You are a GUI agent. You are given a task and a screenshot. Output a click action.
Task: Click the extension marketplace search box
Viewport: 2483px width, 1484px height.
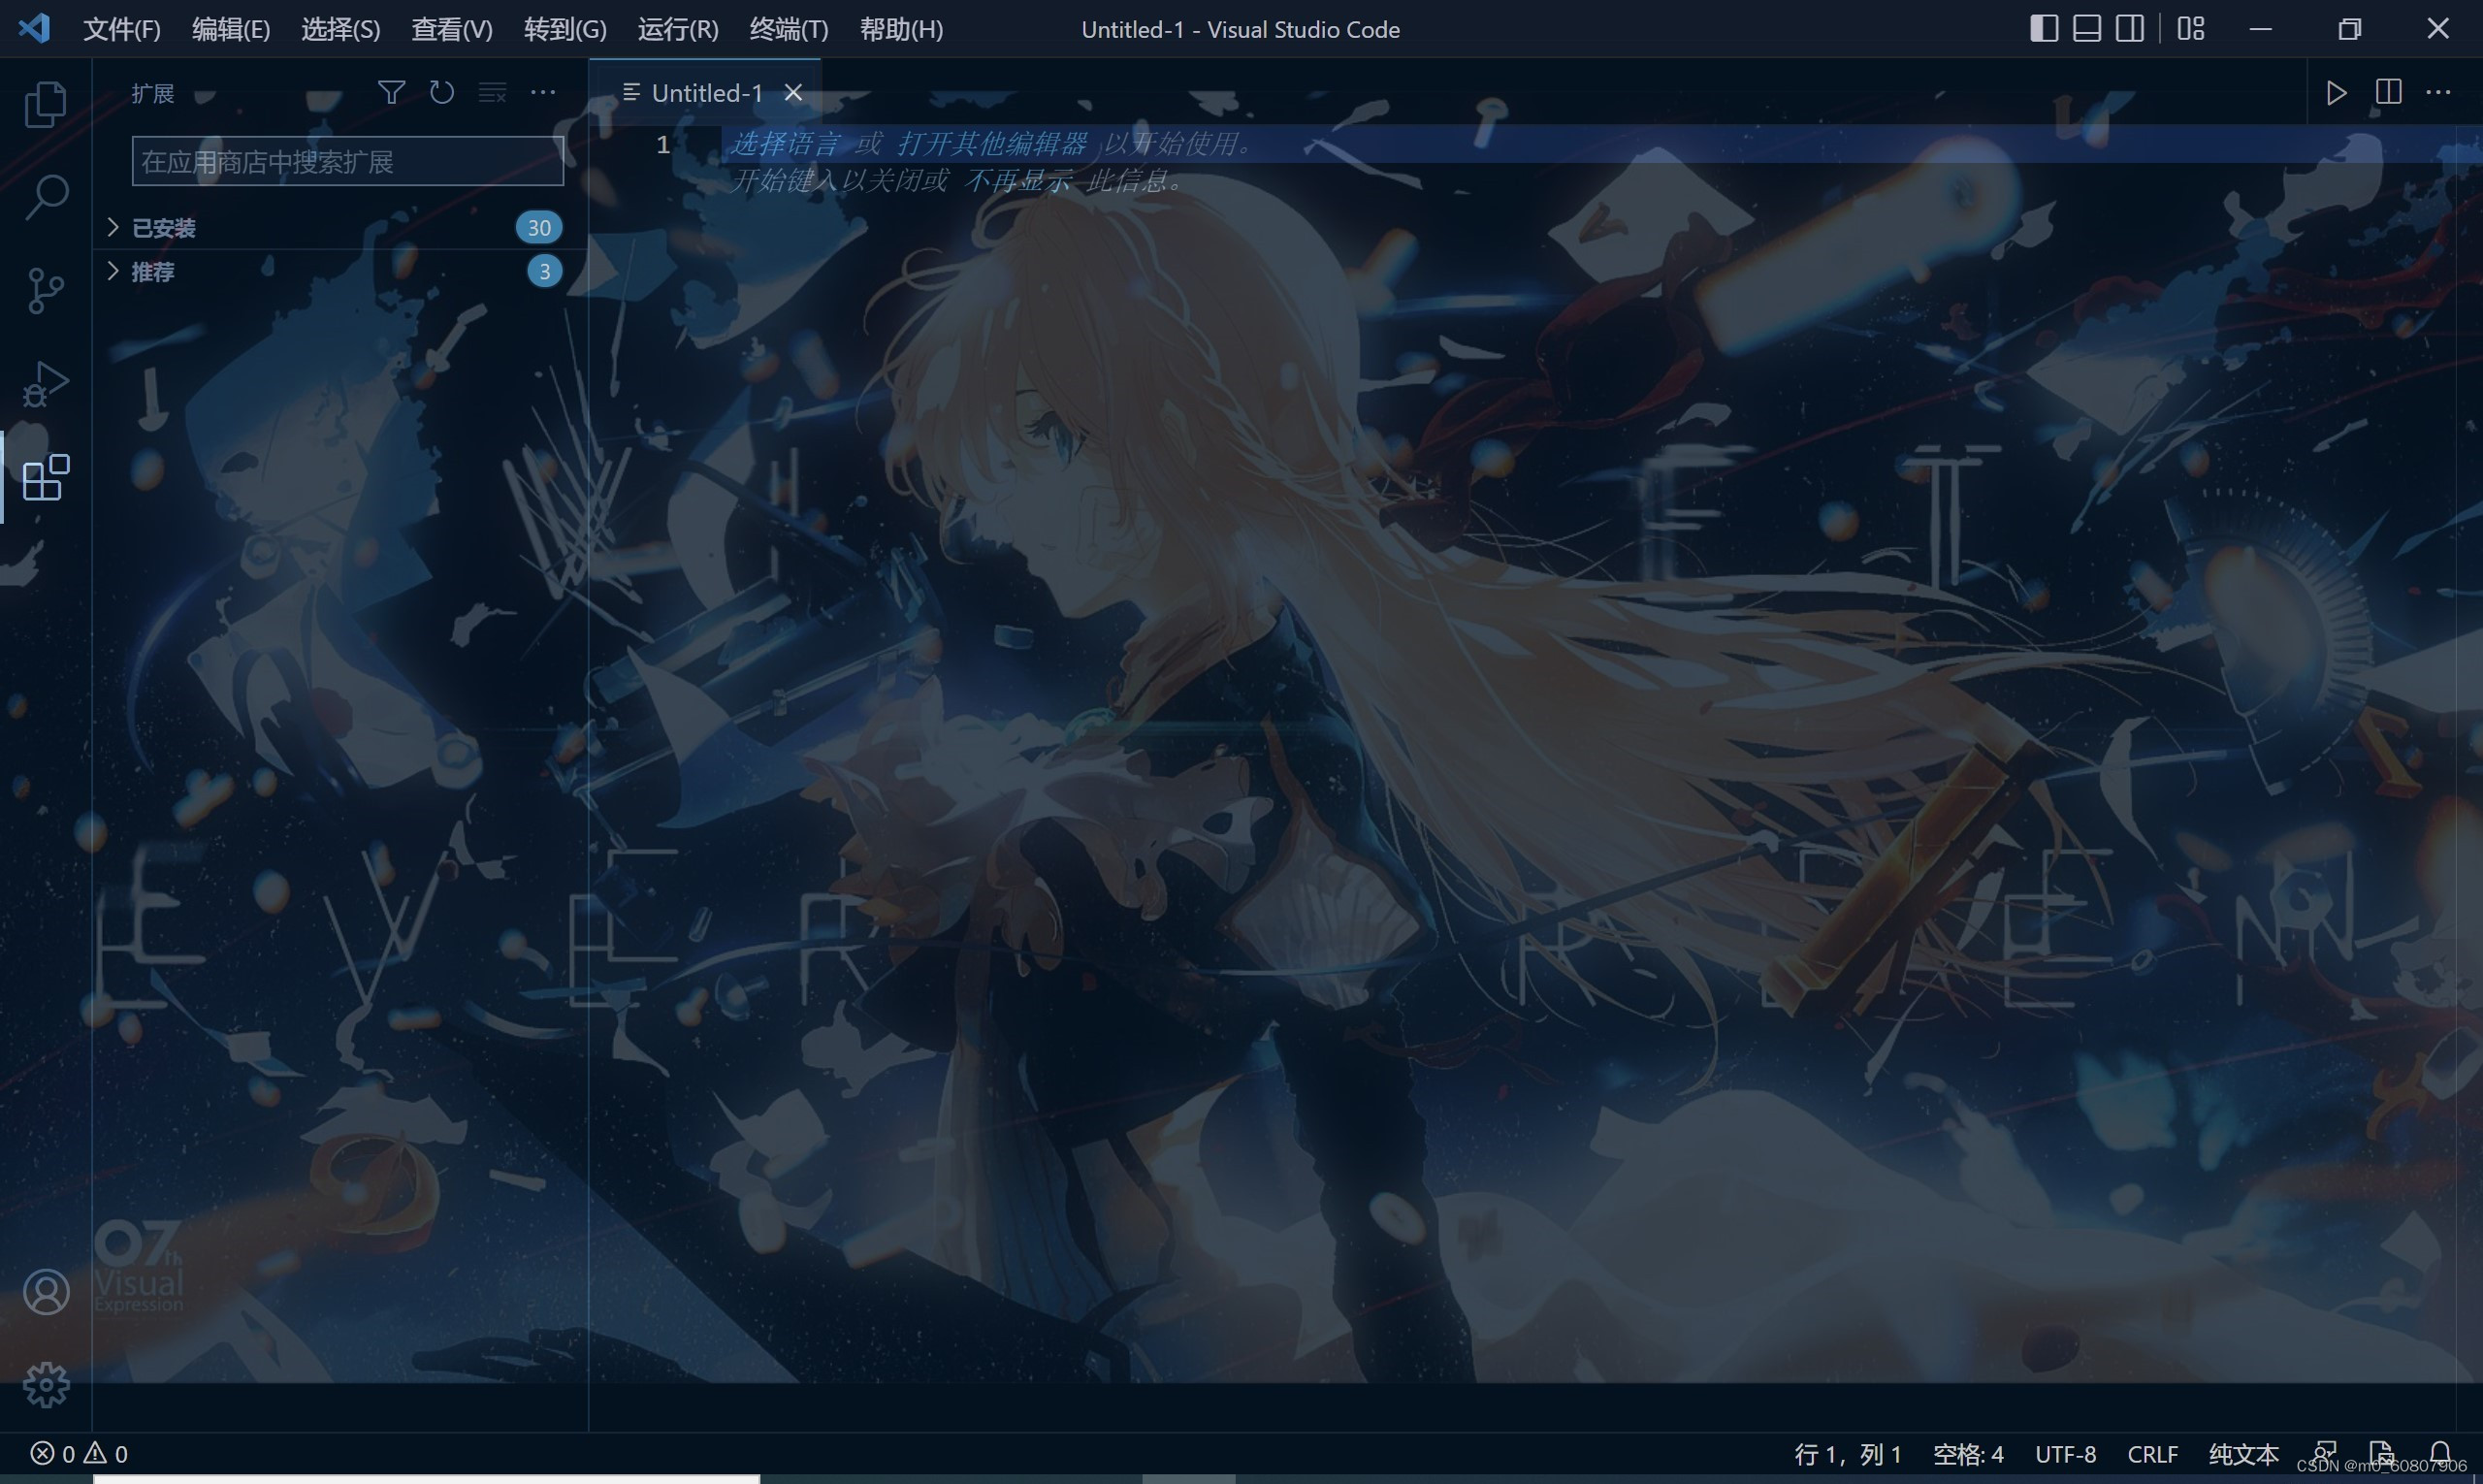pyautogui.click(x=346, y=162)
